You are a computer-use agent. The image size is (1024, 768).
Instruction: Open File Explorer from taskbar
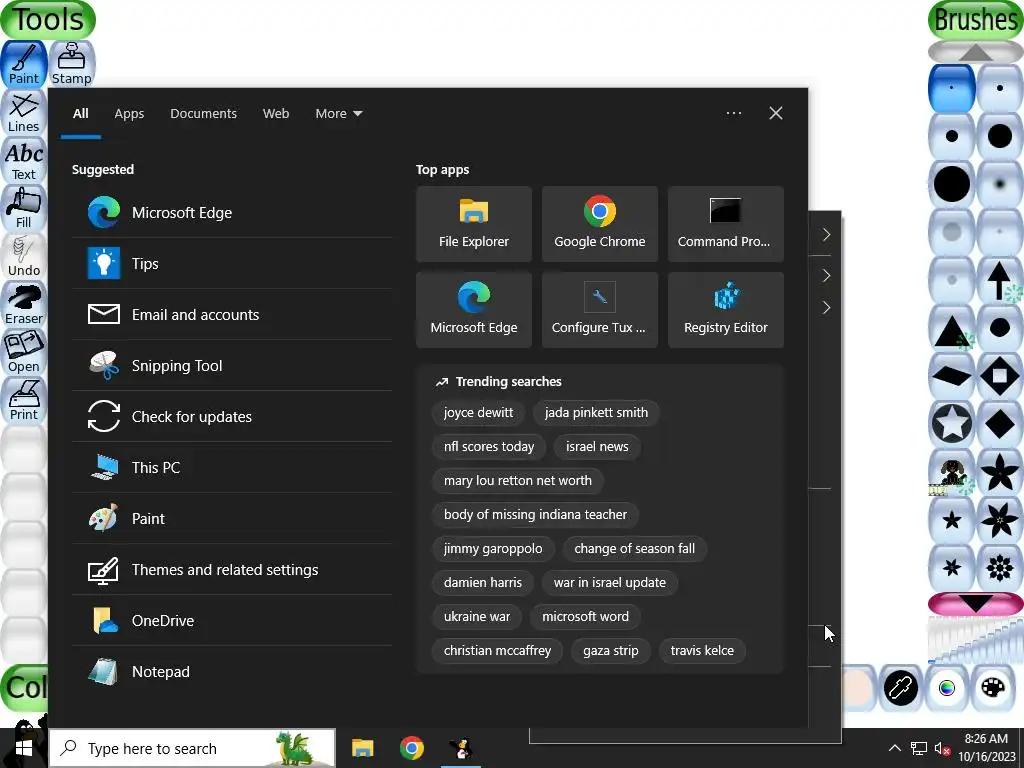pos(362,748)
